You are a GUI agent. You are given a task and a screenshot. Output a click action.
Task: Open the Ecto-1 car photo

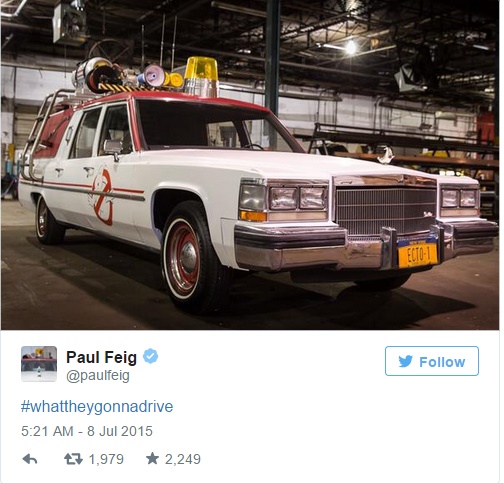250,165
